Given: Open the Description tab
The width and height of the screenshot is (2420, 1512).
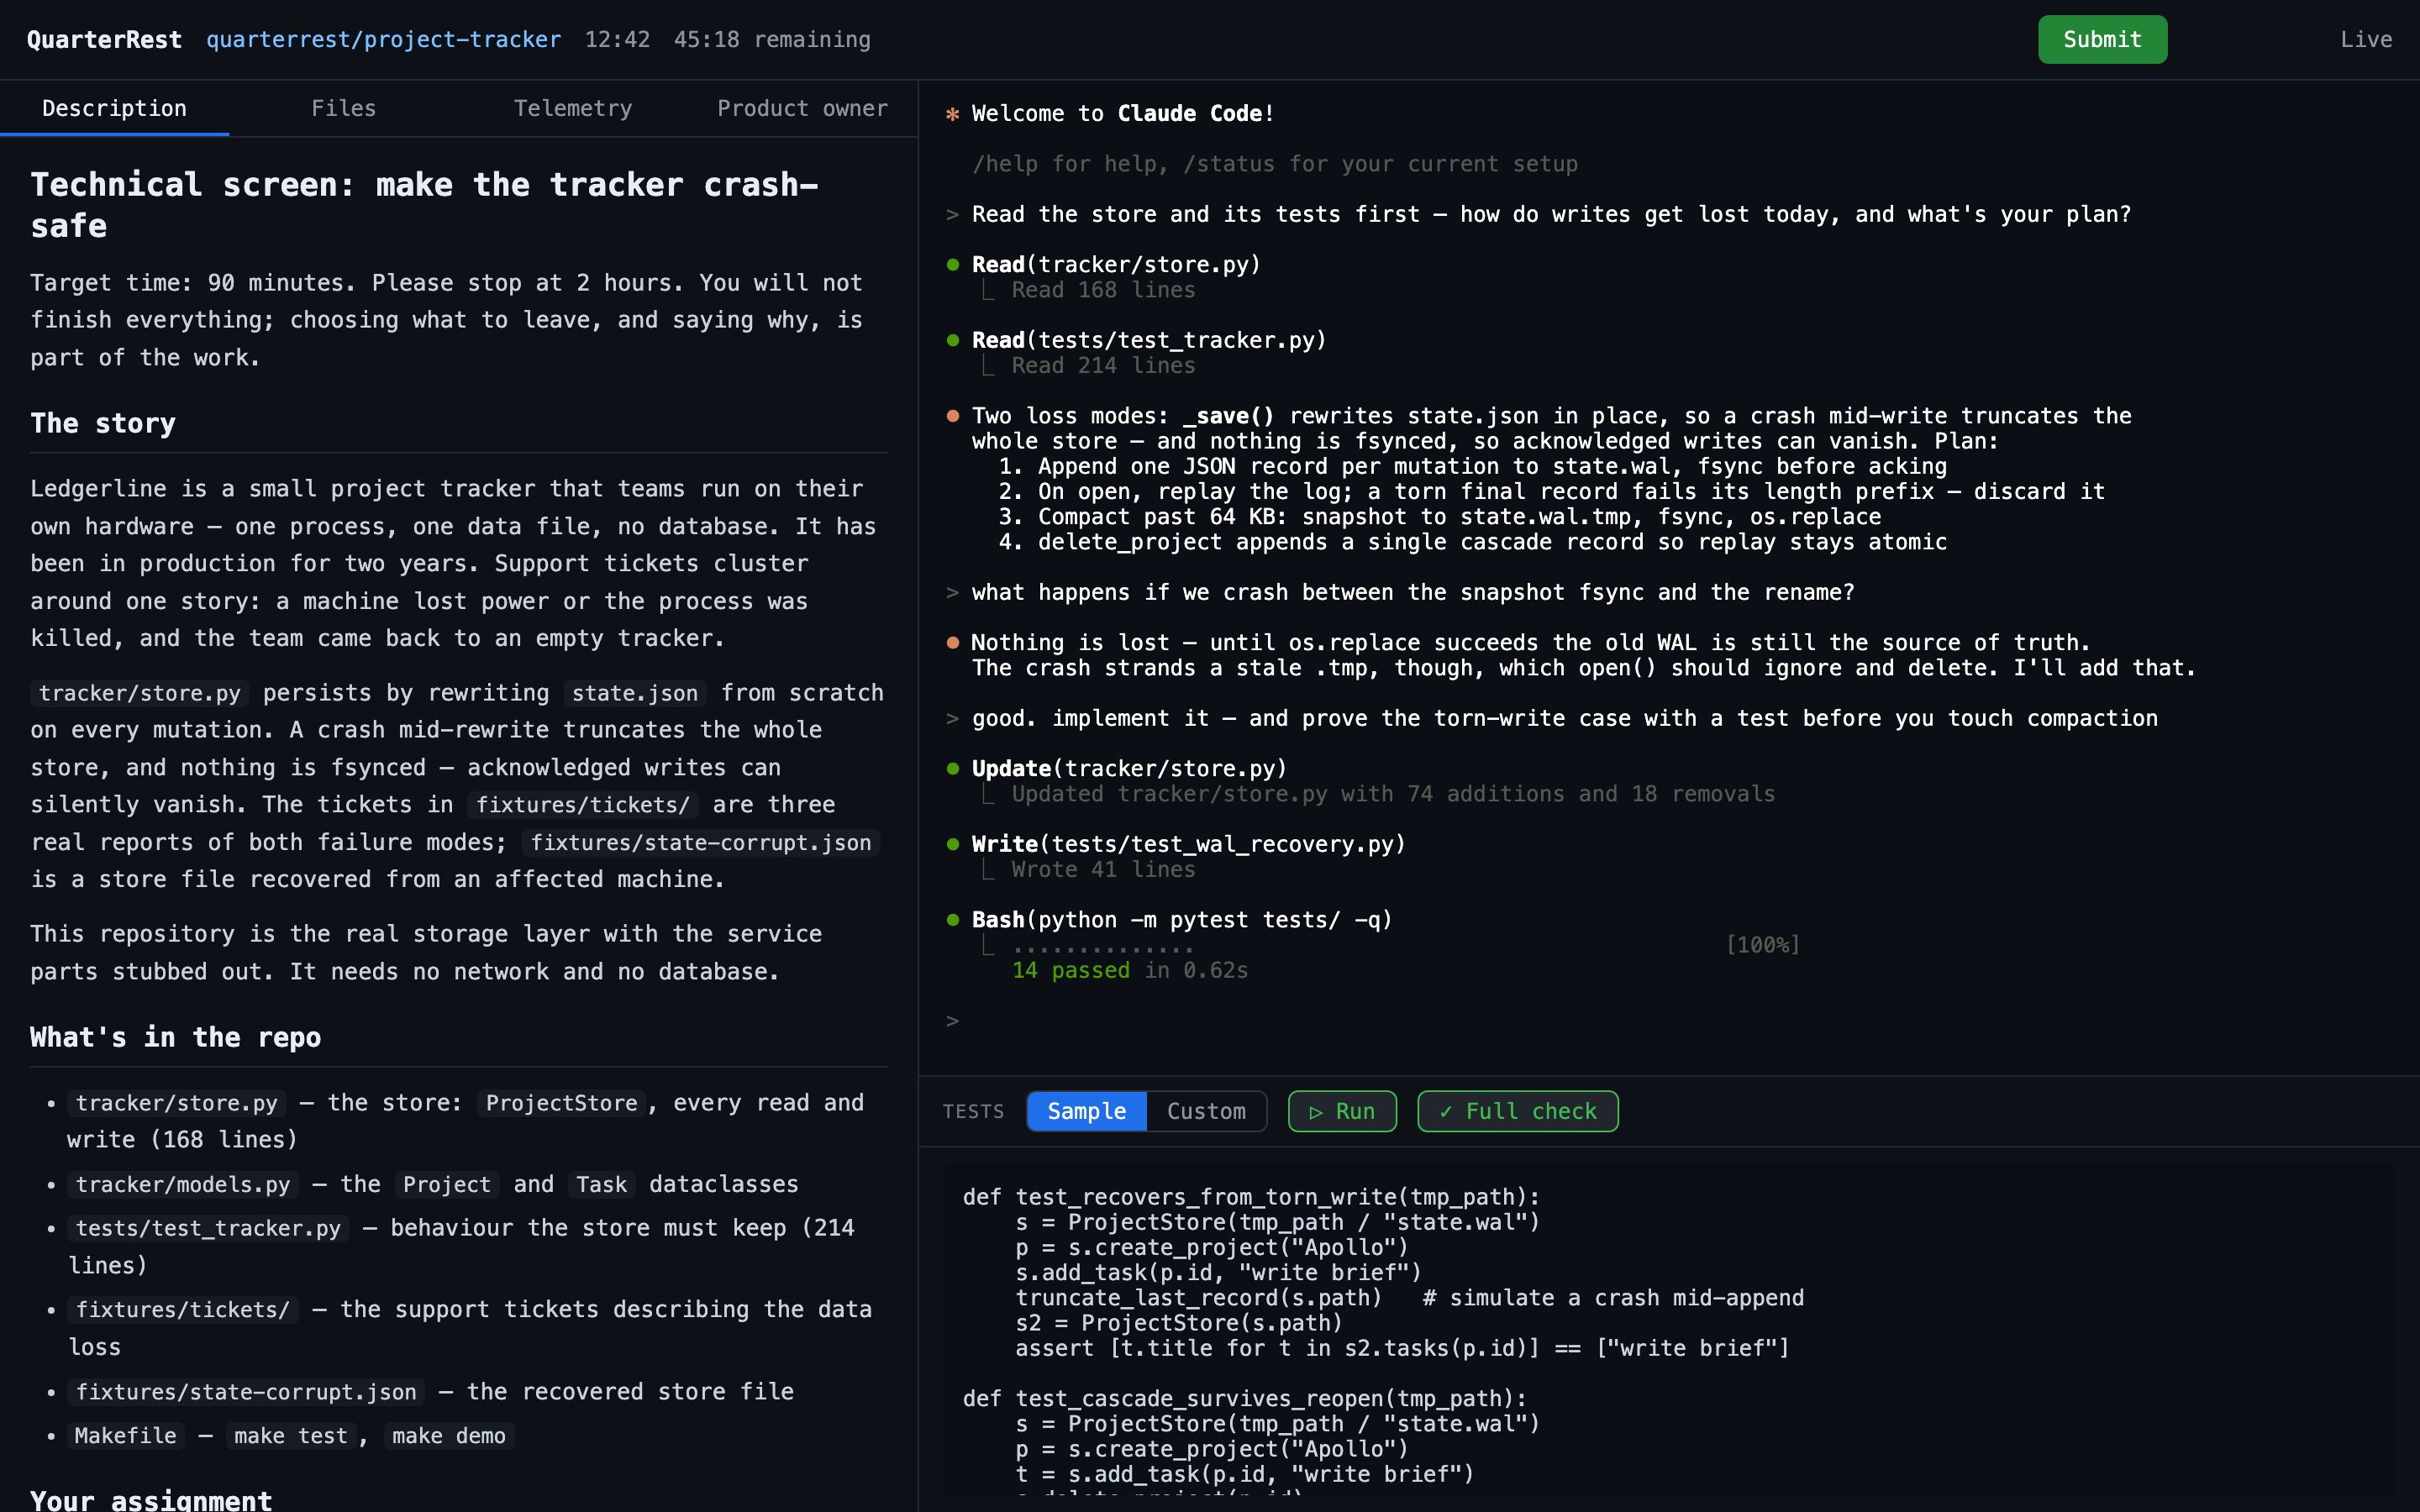Looking at the screenshot, I should click(114, 108).
